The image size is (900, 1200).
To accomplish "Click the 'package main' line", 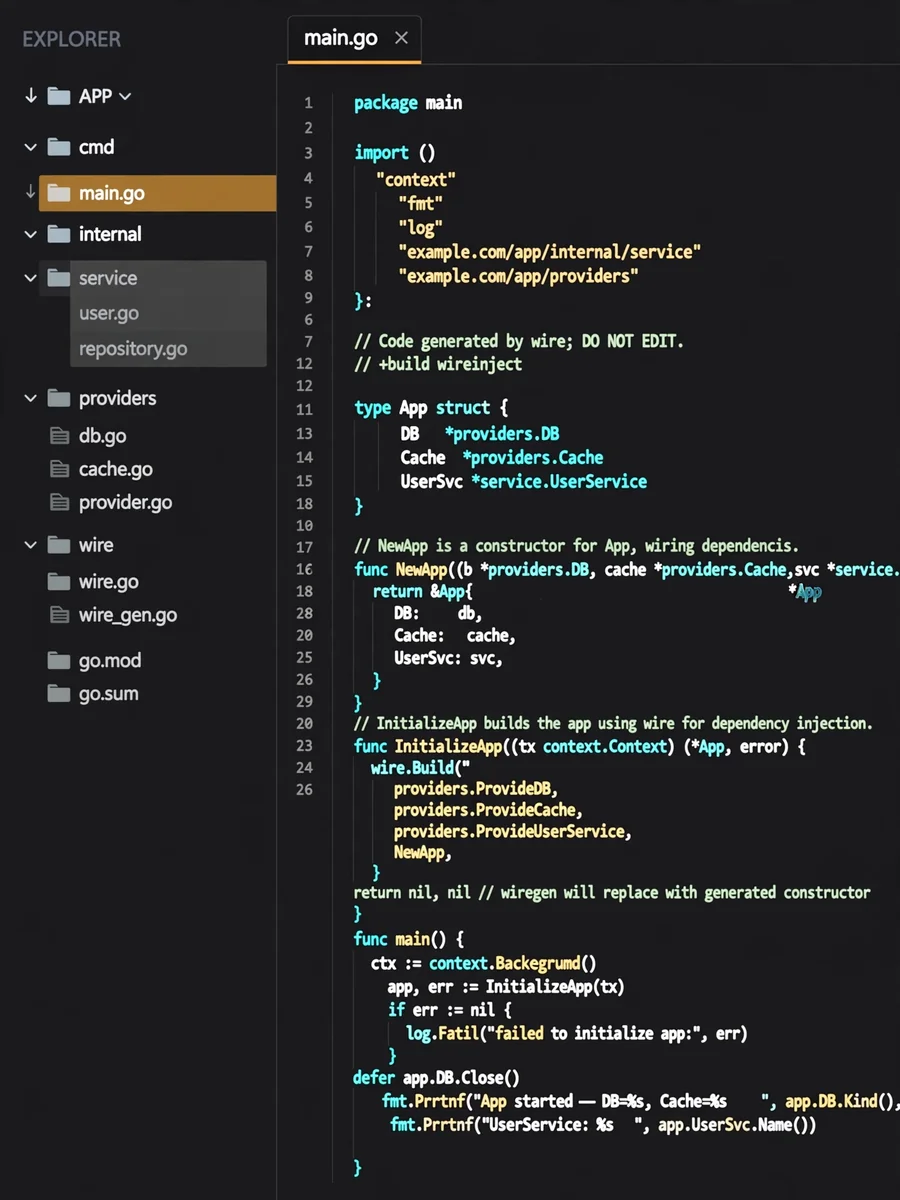I will 408,102.
